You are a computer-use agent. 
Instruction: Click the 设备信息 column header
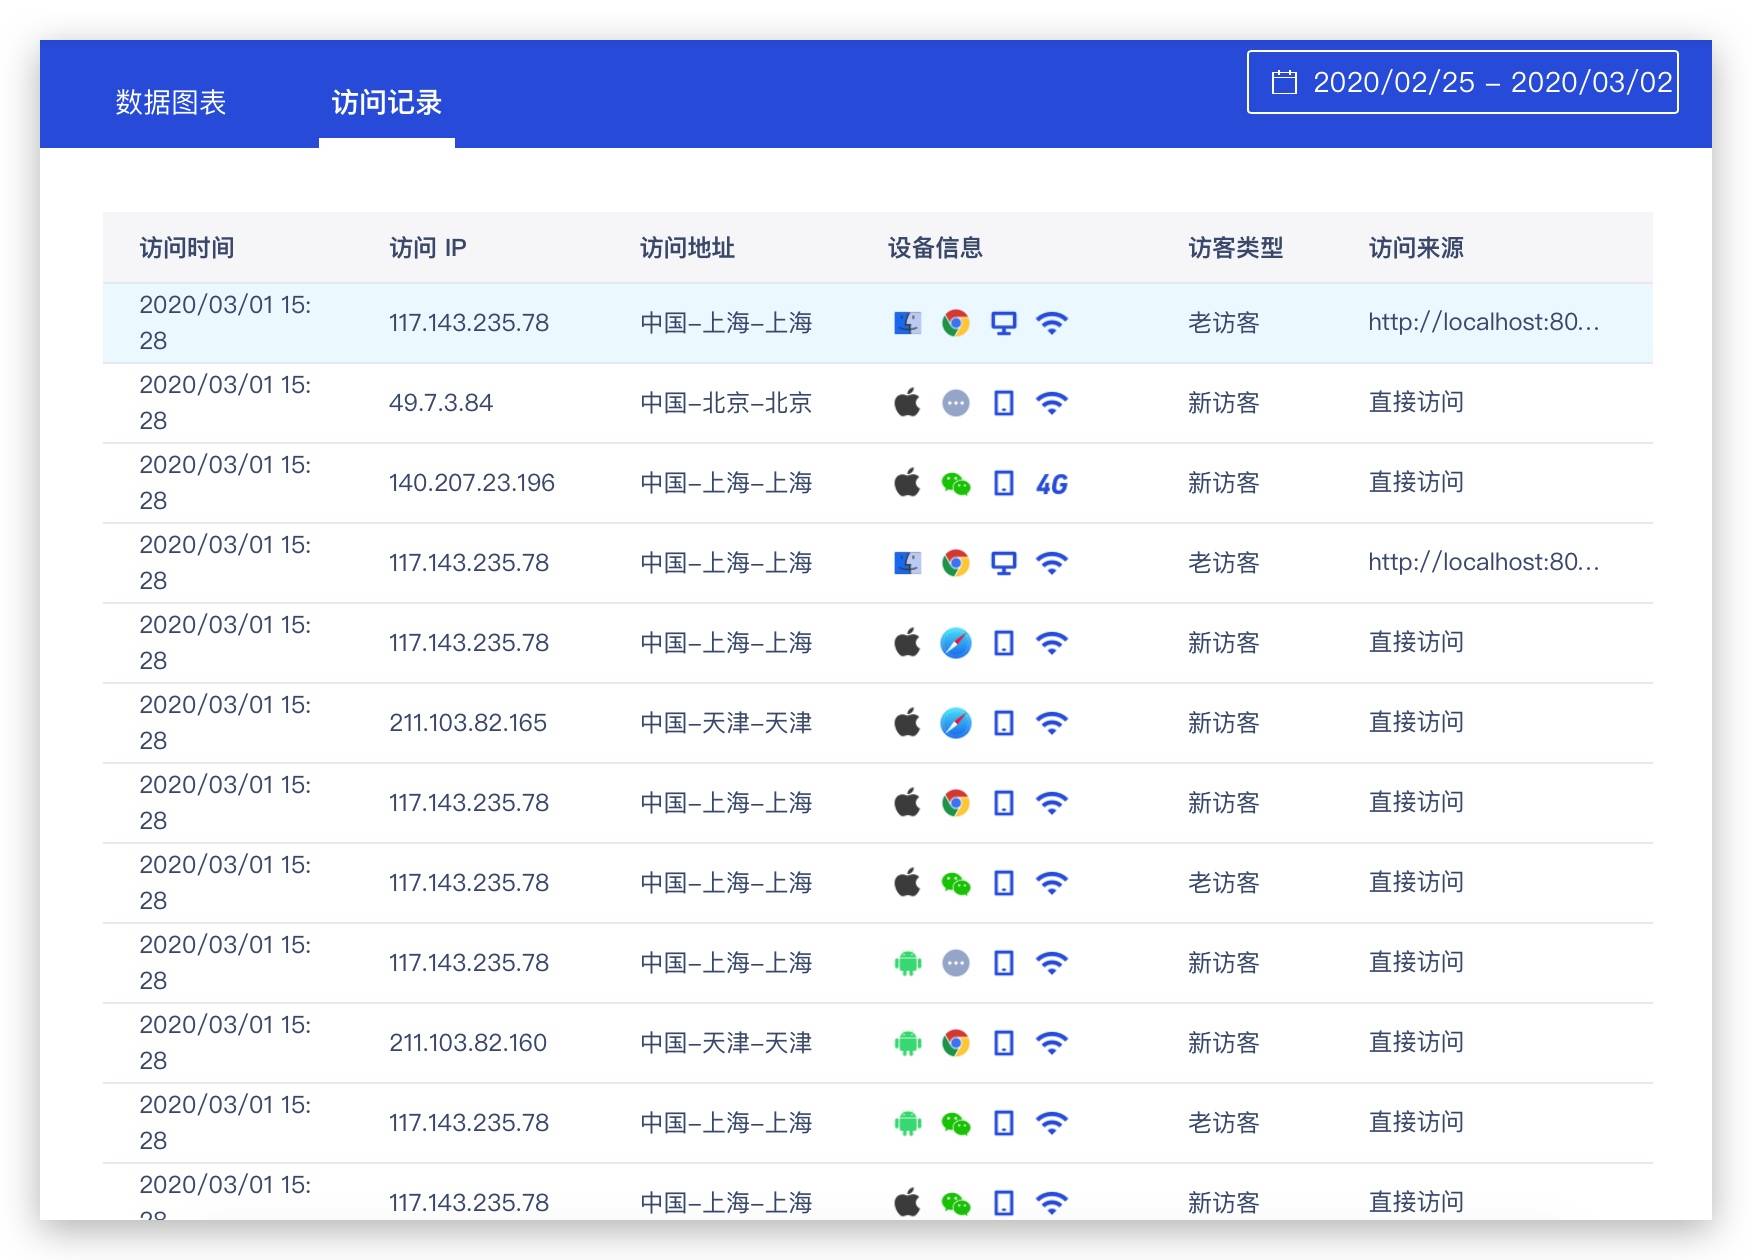coord(935,248)
